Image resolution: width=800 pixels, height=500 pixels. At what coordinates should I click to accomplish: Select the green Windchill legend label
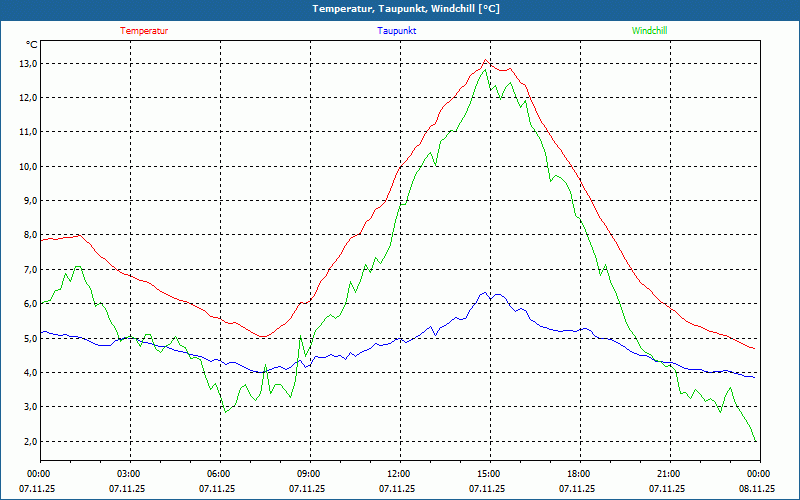point(649,31)
